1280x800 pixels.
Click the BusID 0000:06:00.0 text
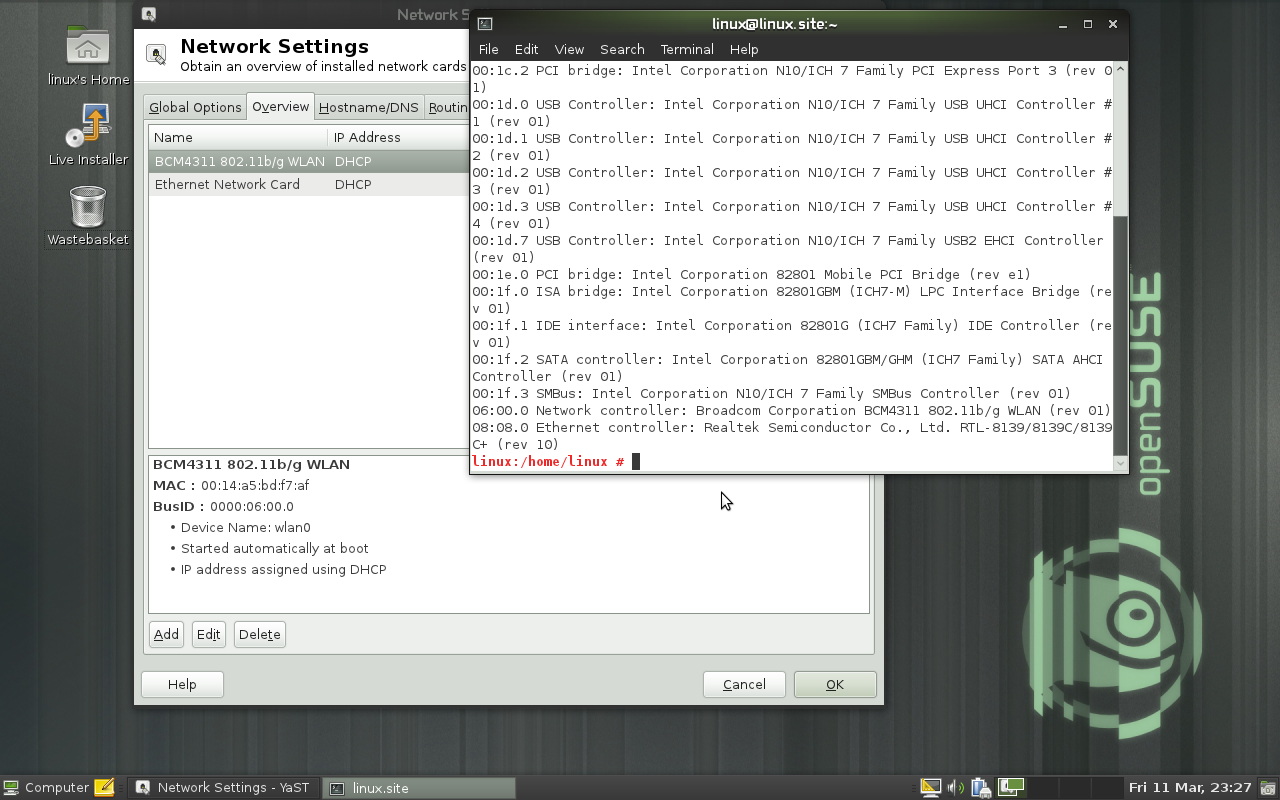[x=252, y=507]
